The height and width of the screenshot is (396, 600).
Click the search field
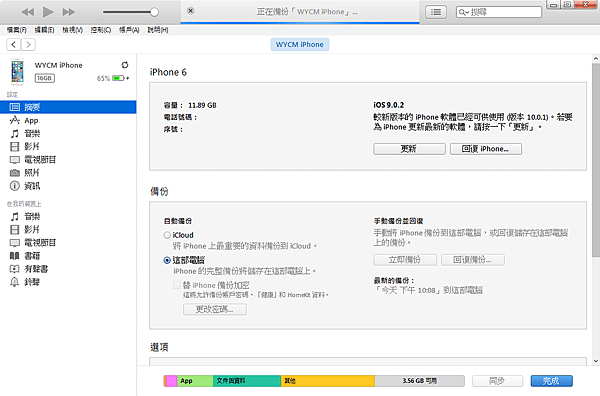point(499,12)
